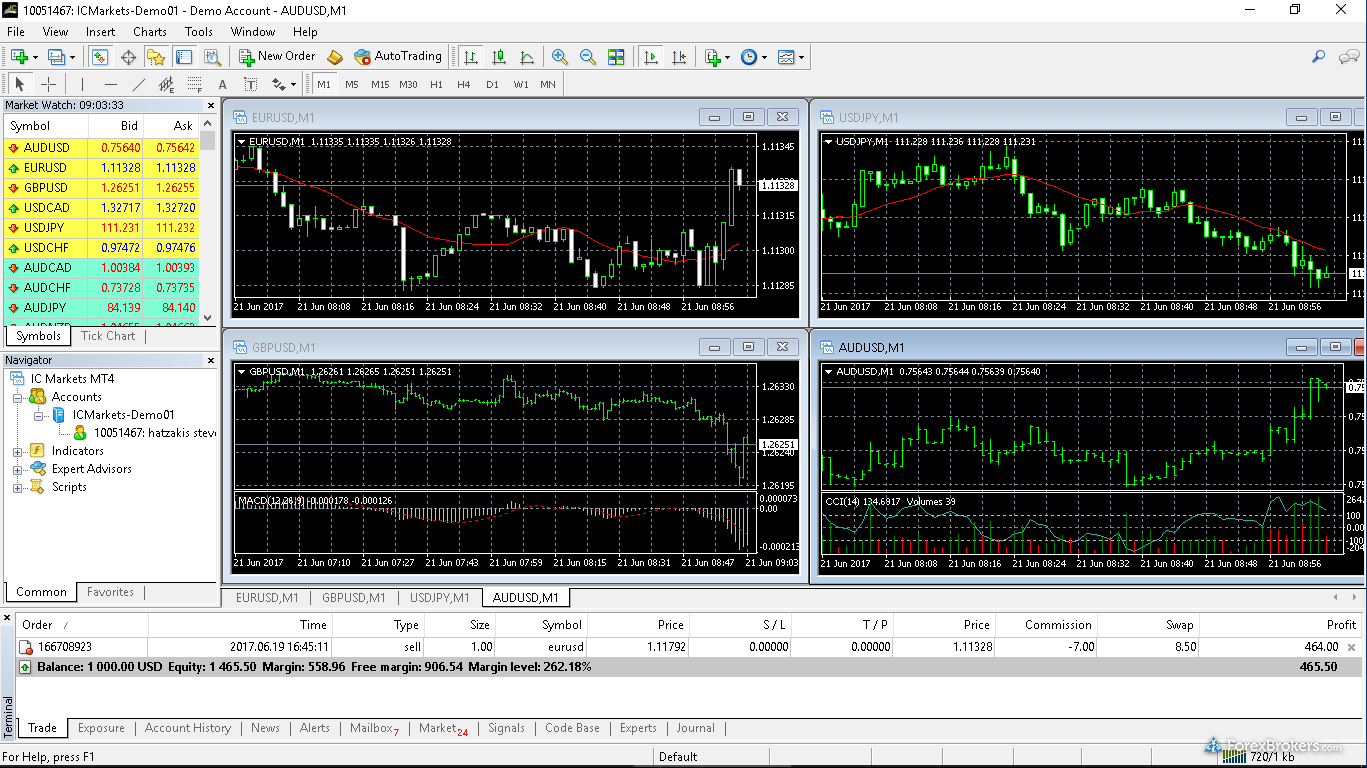Tile chart windows with the grid icon
Viewport: 1367px width, 768px height.
[616, 57]
